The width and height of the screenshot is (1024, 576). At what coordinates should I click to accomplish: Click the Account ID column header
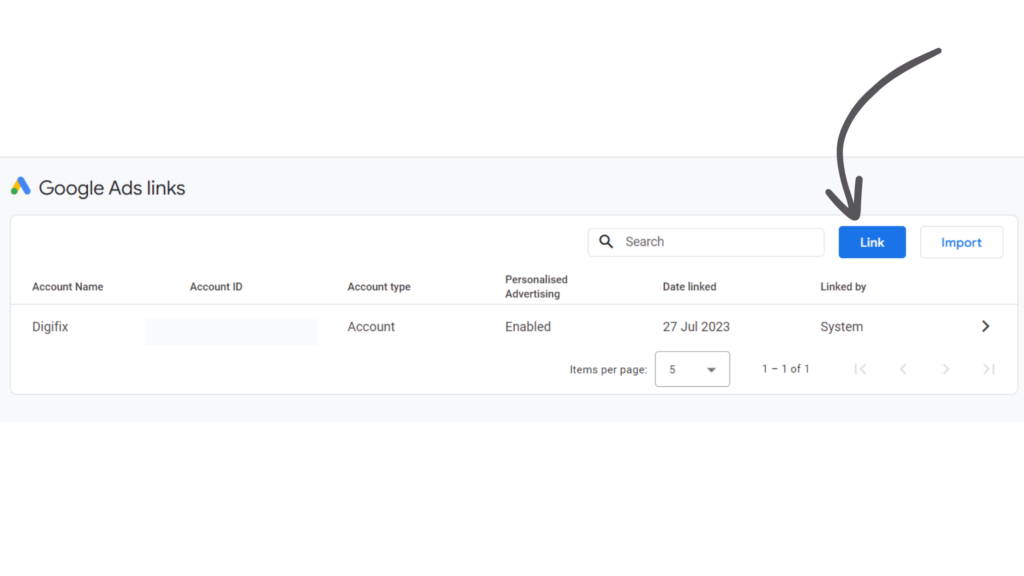216,287
